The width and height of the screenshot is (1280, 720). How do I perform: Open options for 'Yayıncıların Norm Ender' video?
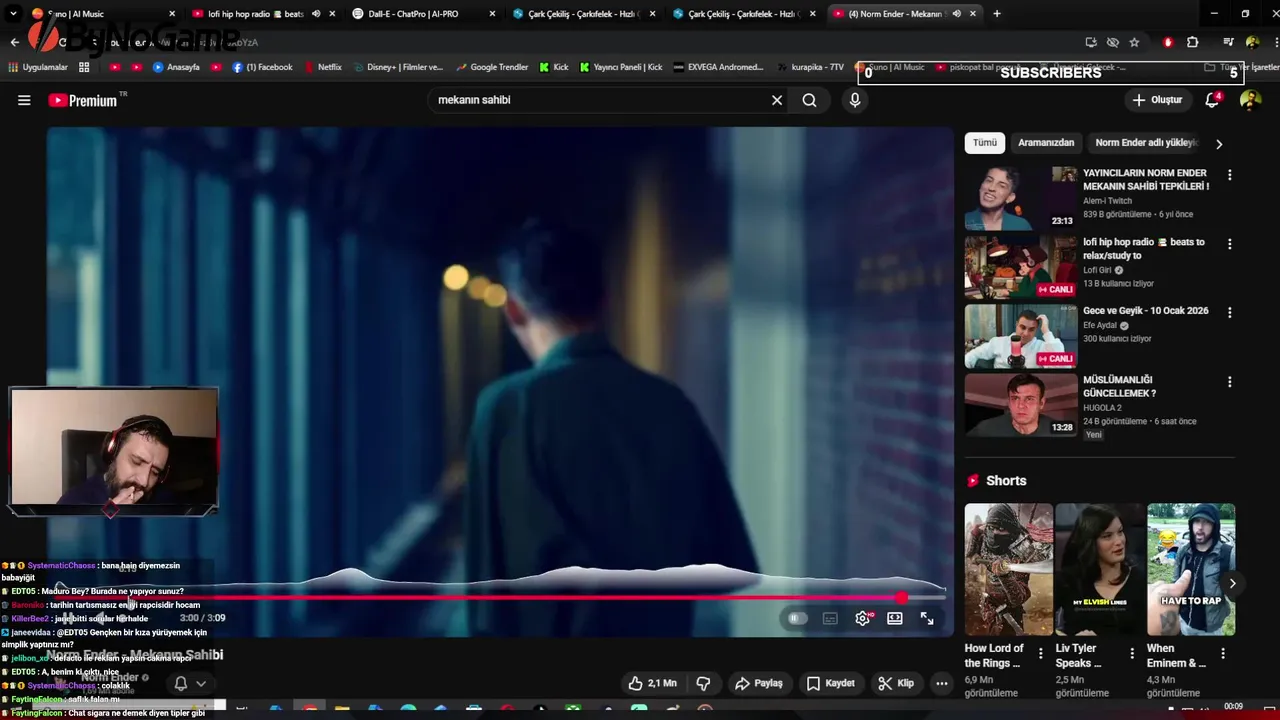pyautogui.click(x=1229, y=175)
